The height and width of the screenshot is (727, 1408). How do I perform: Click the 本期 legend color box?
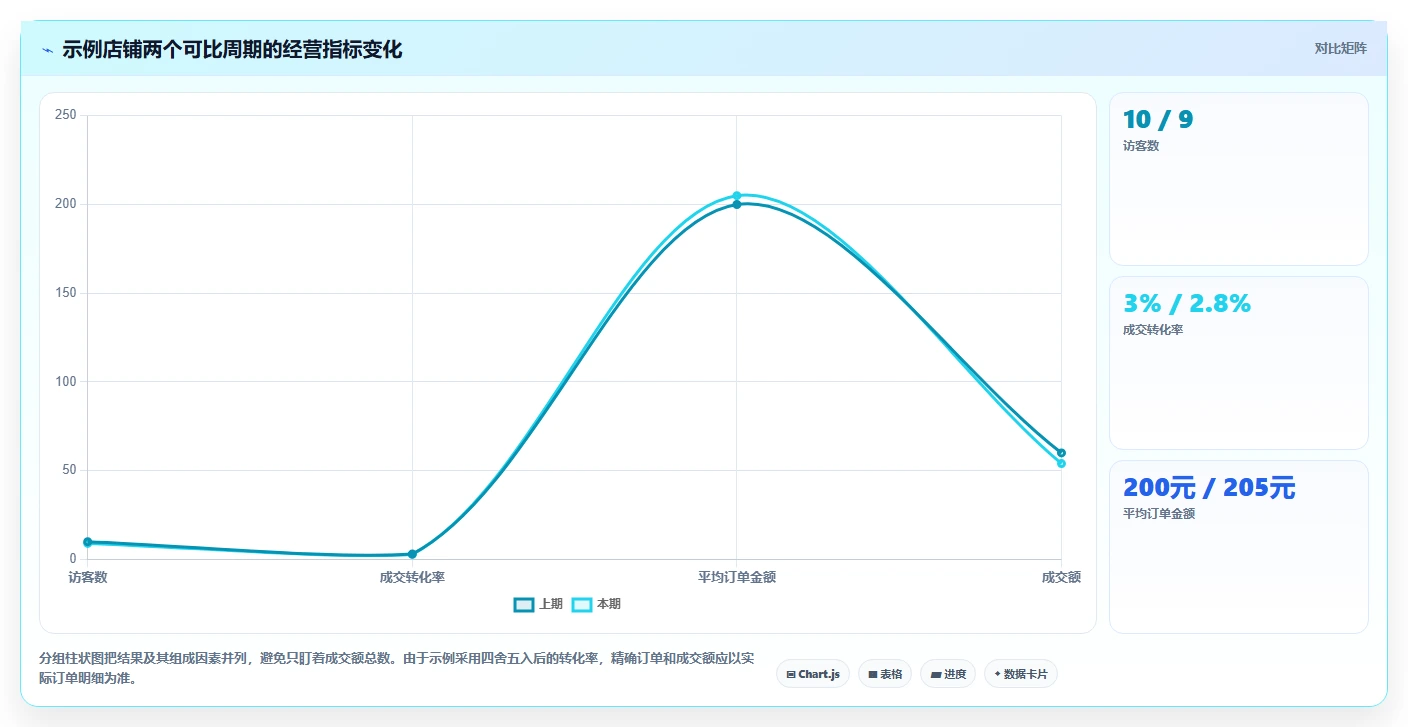582,604
